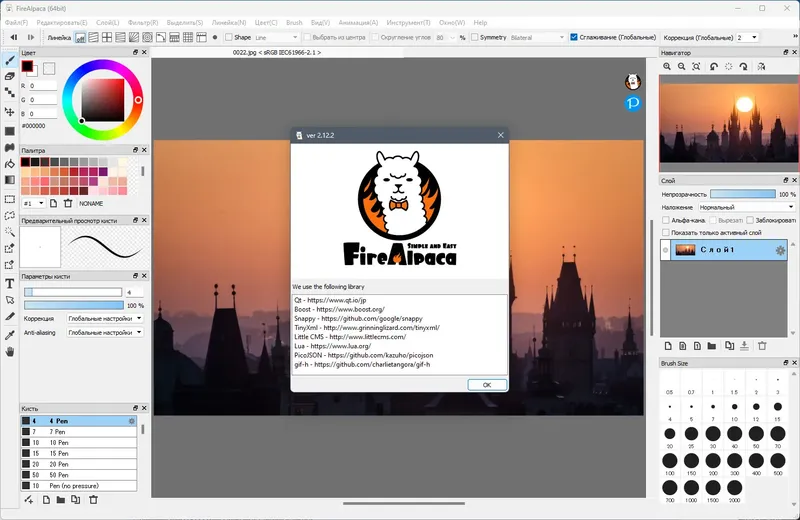Zoom in using Navigator magnifier plus
The width and height of the screenshot is (800, 520).
667,66
